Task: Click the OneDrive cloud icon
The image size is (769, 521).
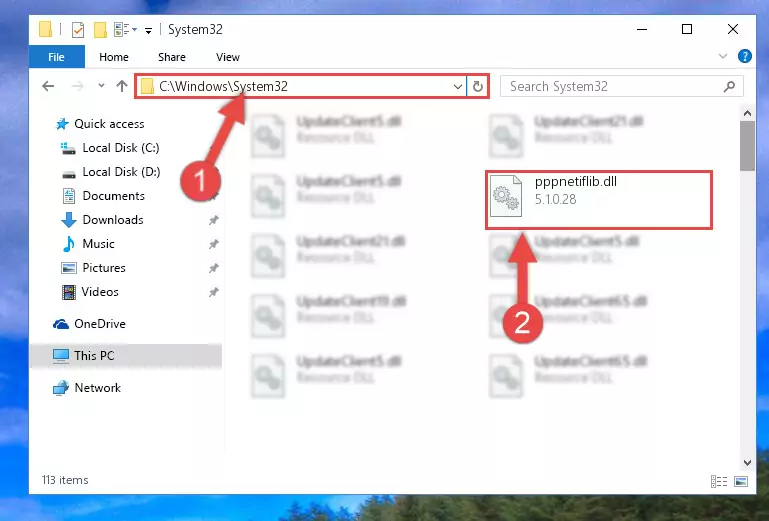Action: point(61,324)
